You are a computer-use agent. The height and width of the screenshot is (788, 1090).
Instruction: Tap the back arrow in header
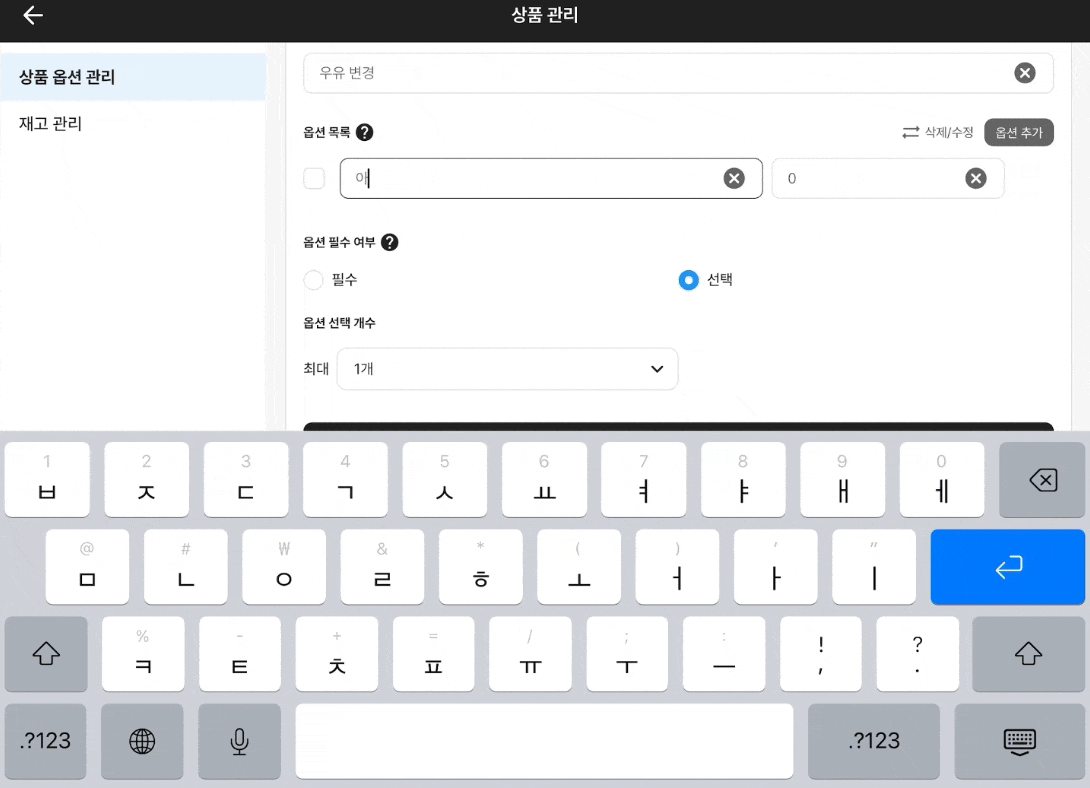point(33,15)
